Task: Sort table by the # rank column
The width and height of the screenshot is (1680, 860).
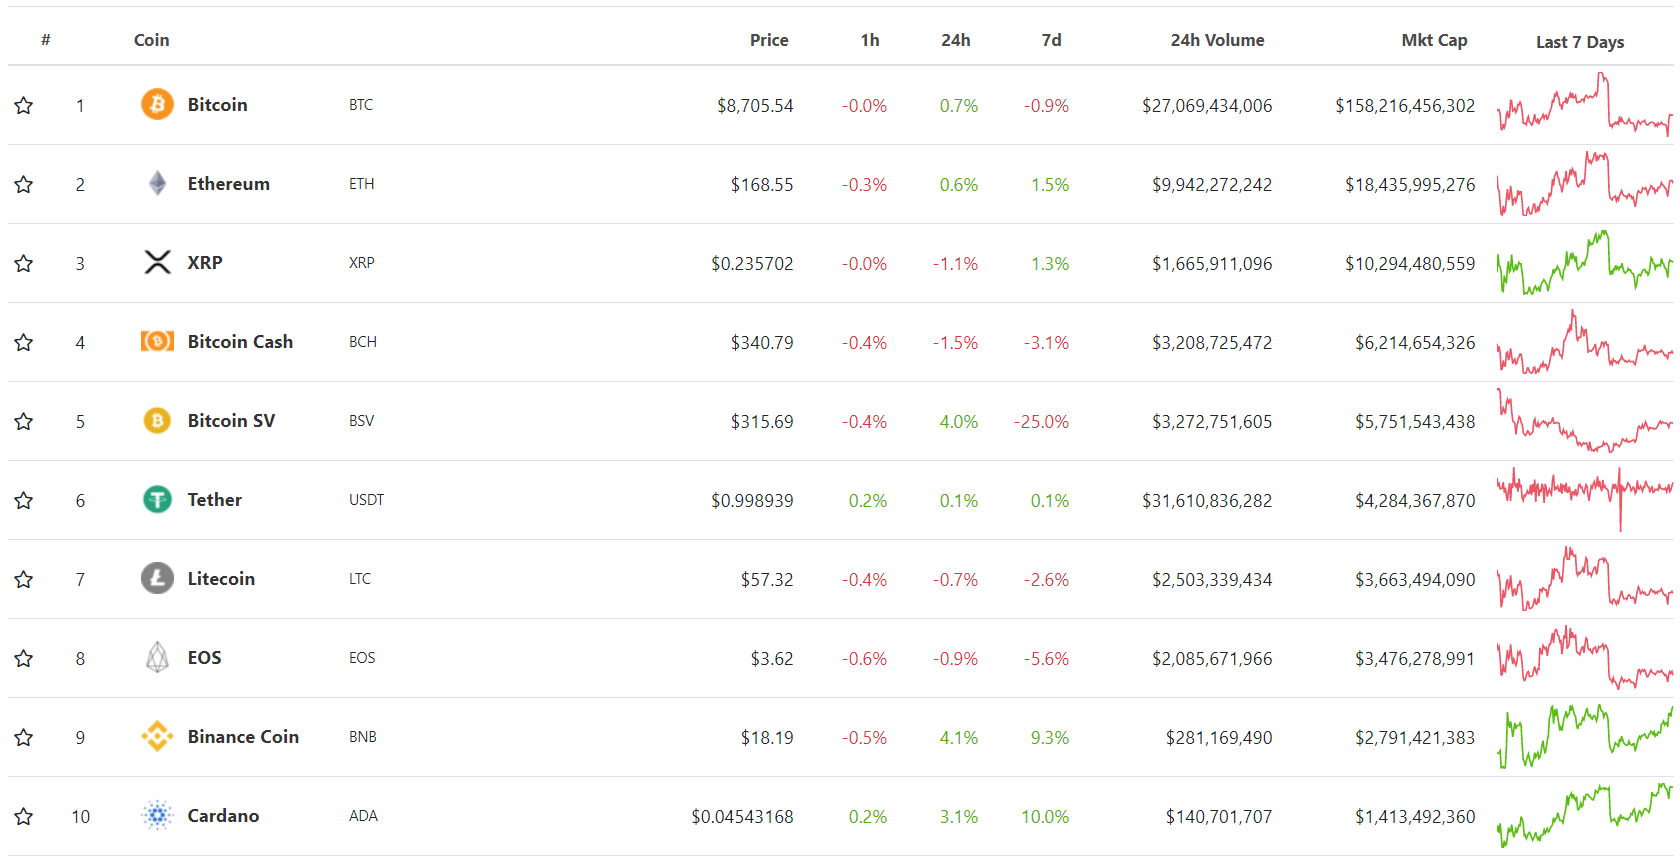Action: (x=46, y=40)
